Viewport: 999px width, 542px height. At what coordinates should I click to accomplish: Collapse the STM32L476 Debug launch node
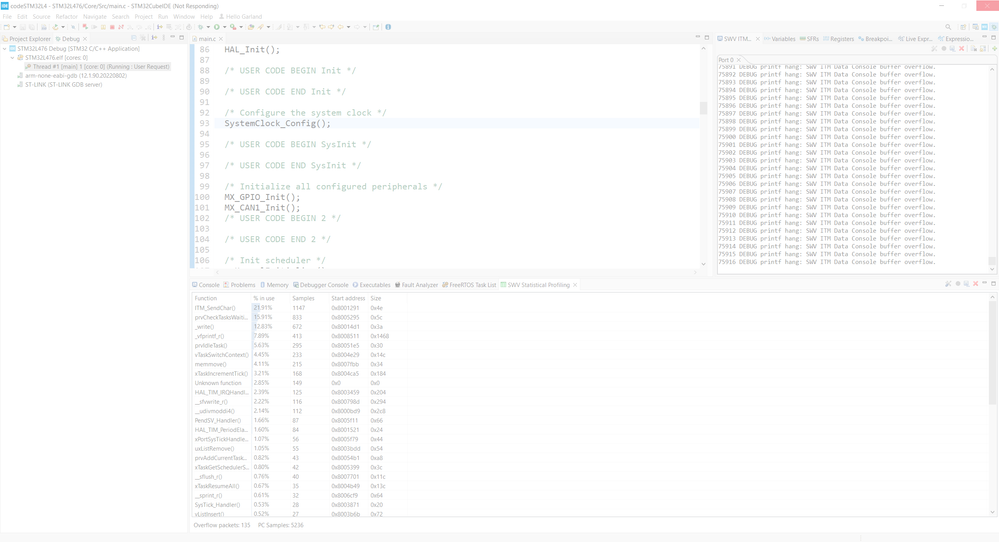tap(6, 48)
